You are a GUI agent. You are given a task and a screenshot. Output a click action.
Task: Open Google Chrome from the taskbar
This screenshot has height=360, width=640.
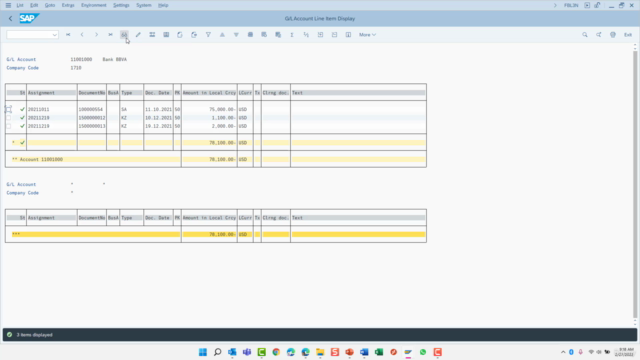276,352
